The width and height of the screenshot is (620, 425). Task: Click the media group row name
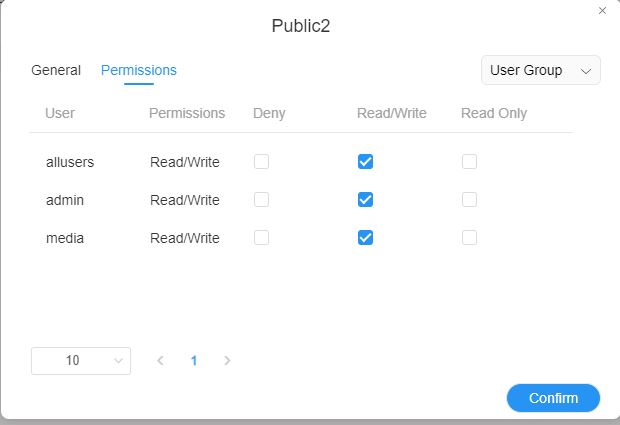(x=64, y=238)
